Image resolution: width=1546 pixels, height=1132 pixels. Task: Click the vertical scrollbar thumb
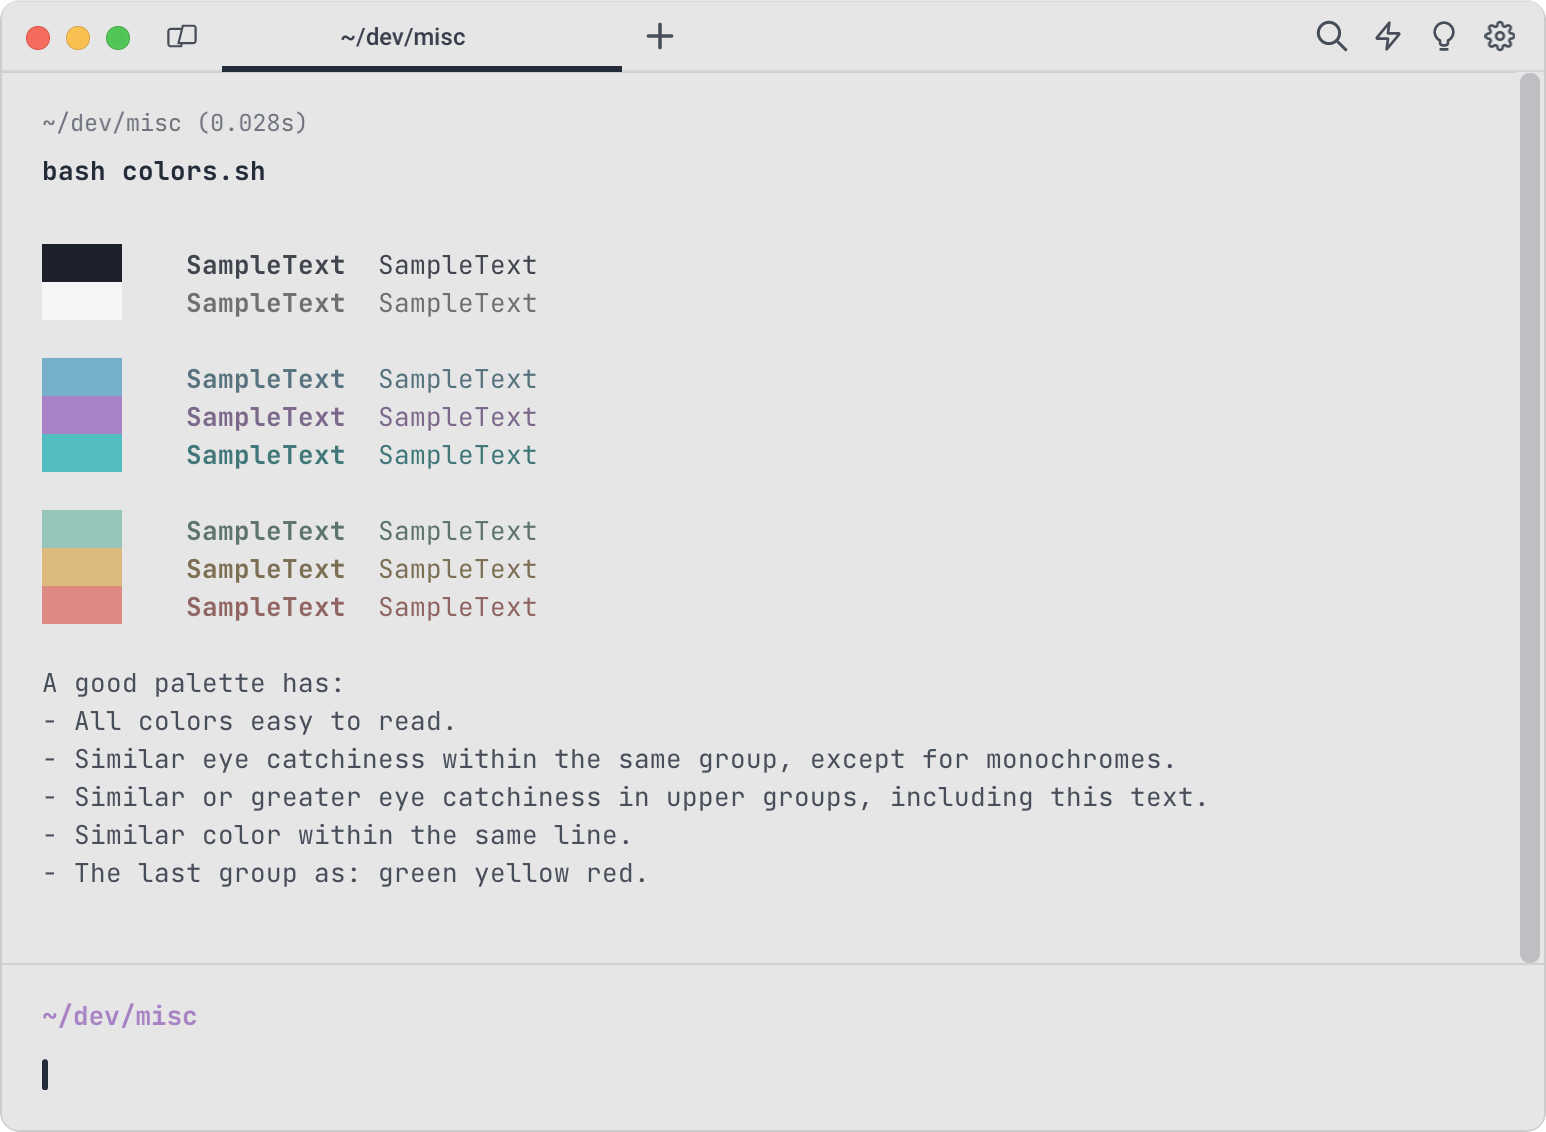(1529, 518)
